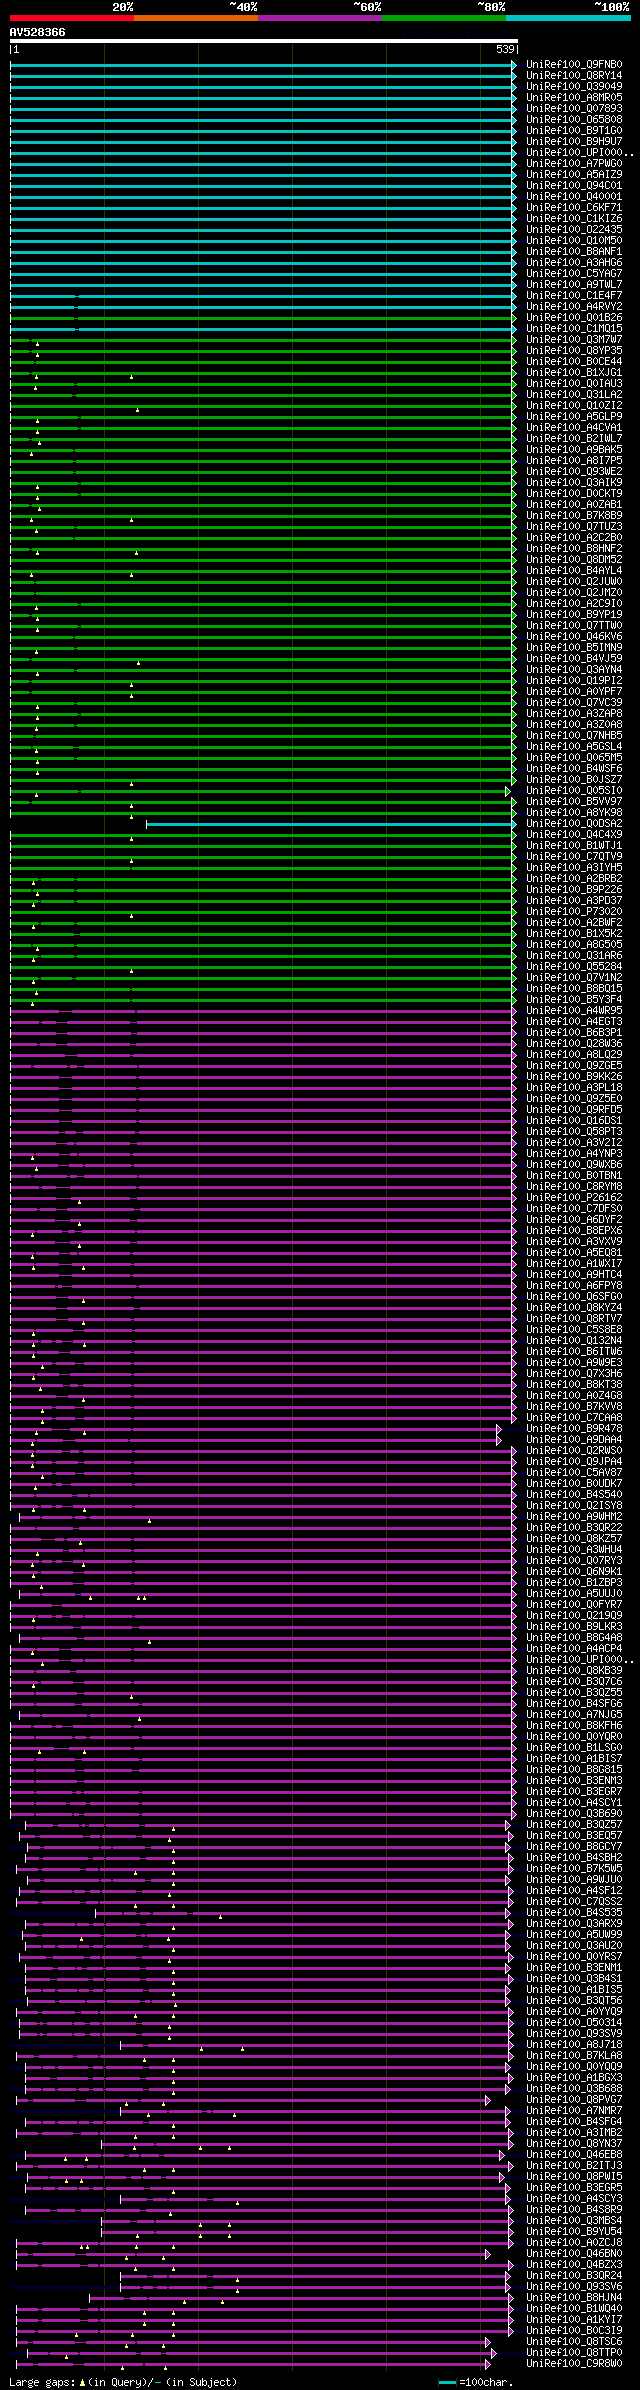The width and height of the screenshot is (640, 2390).
Task: Select label UniRef100_C1E4F7
Action: (x=574, y=296)
